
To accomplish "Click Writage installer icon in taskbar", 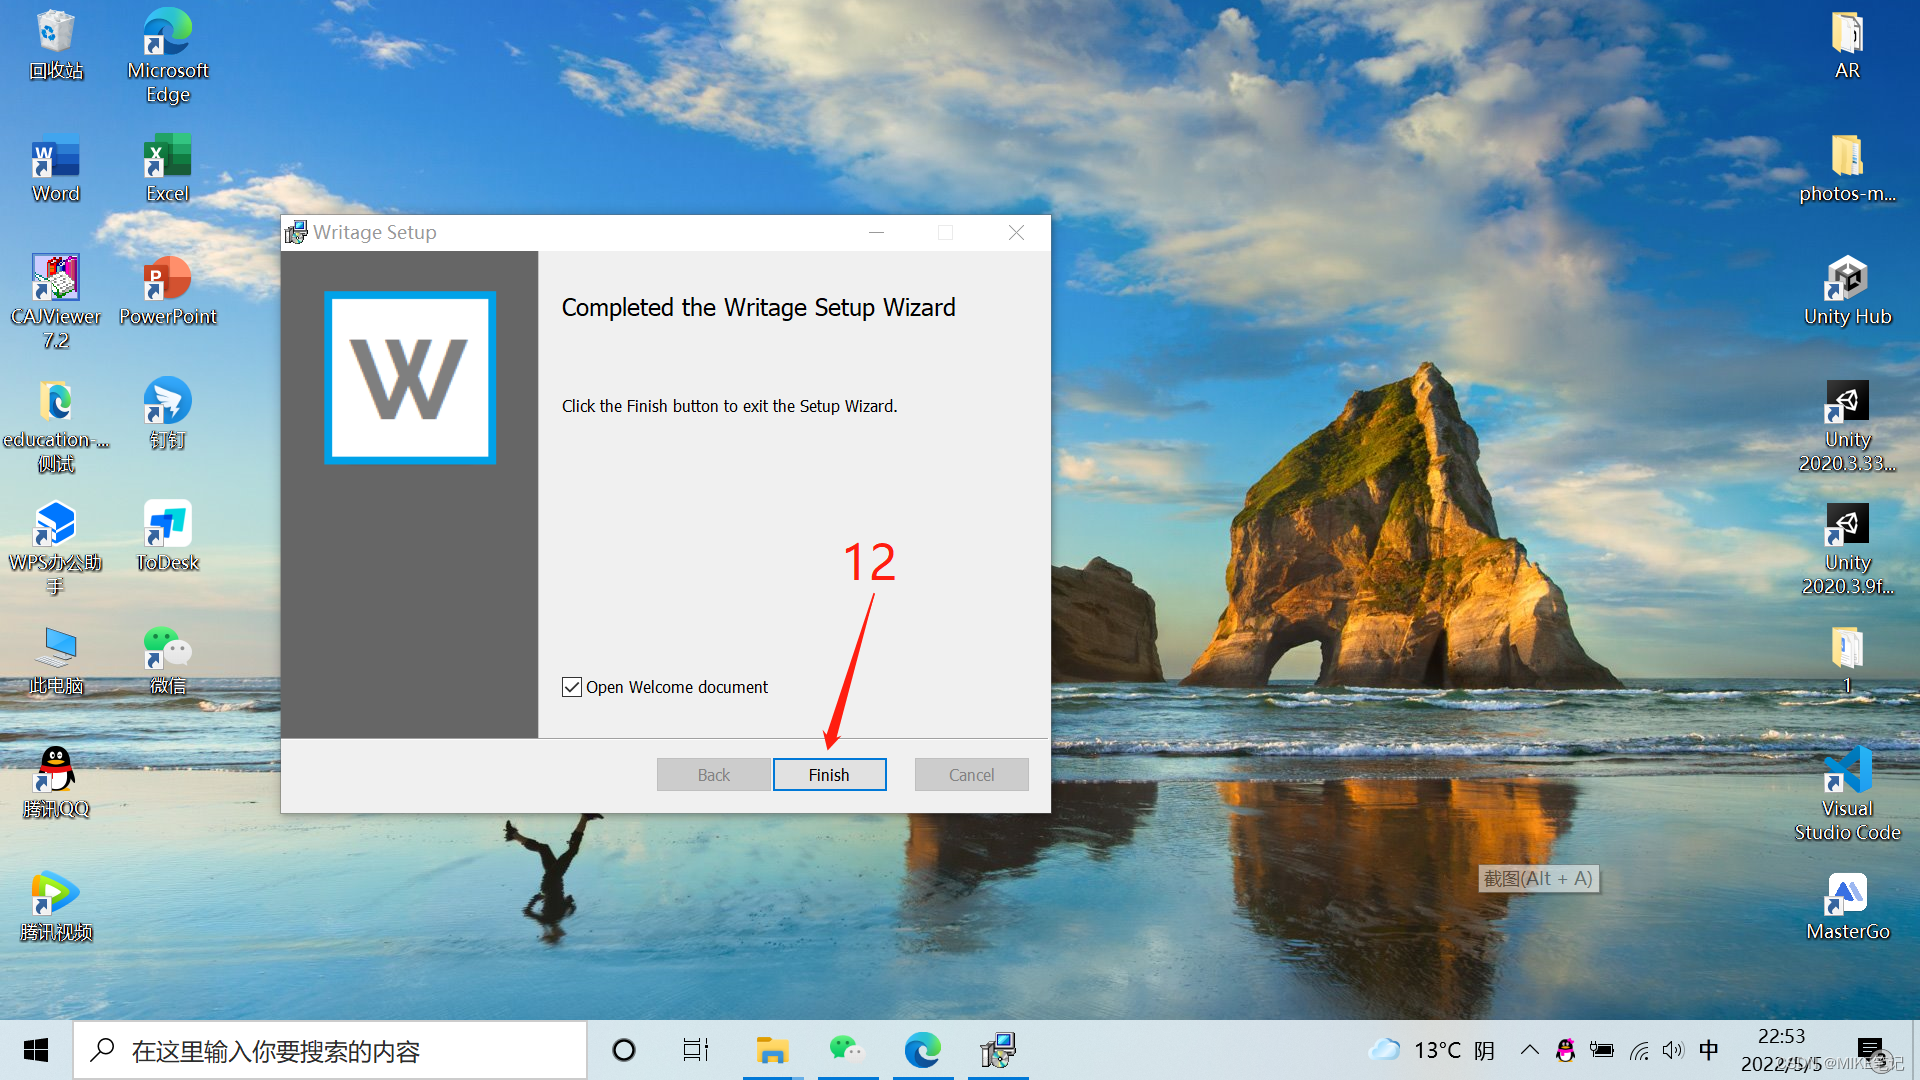I will click(998, 1050).
